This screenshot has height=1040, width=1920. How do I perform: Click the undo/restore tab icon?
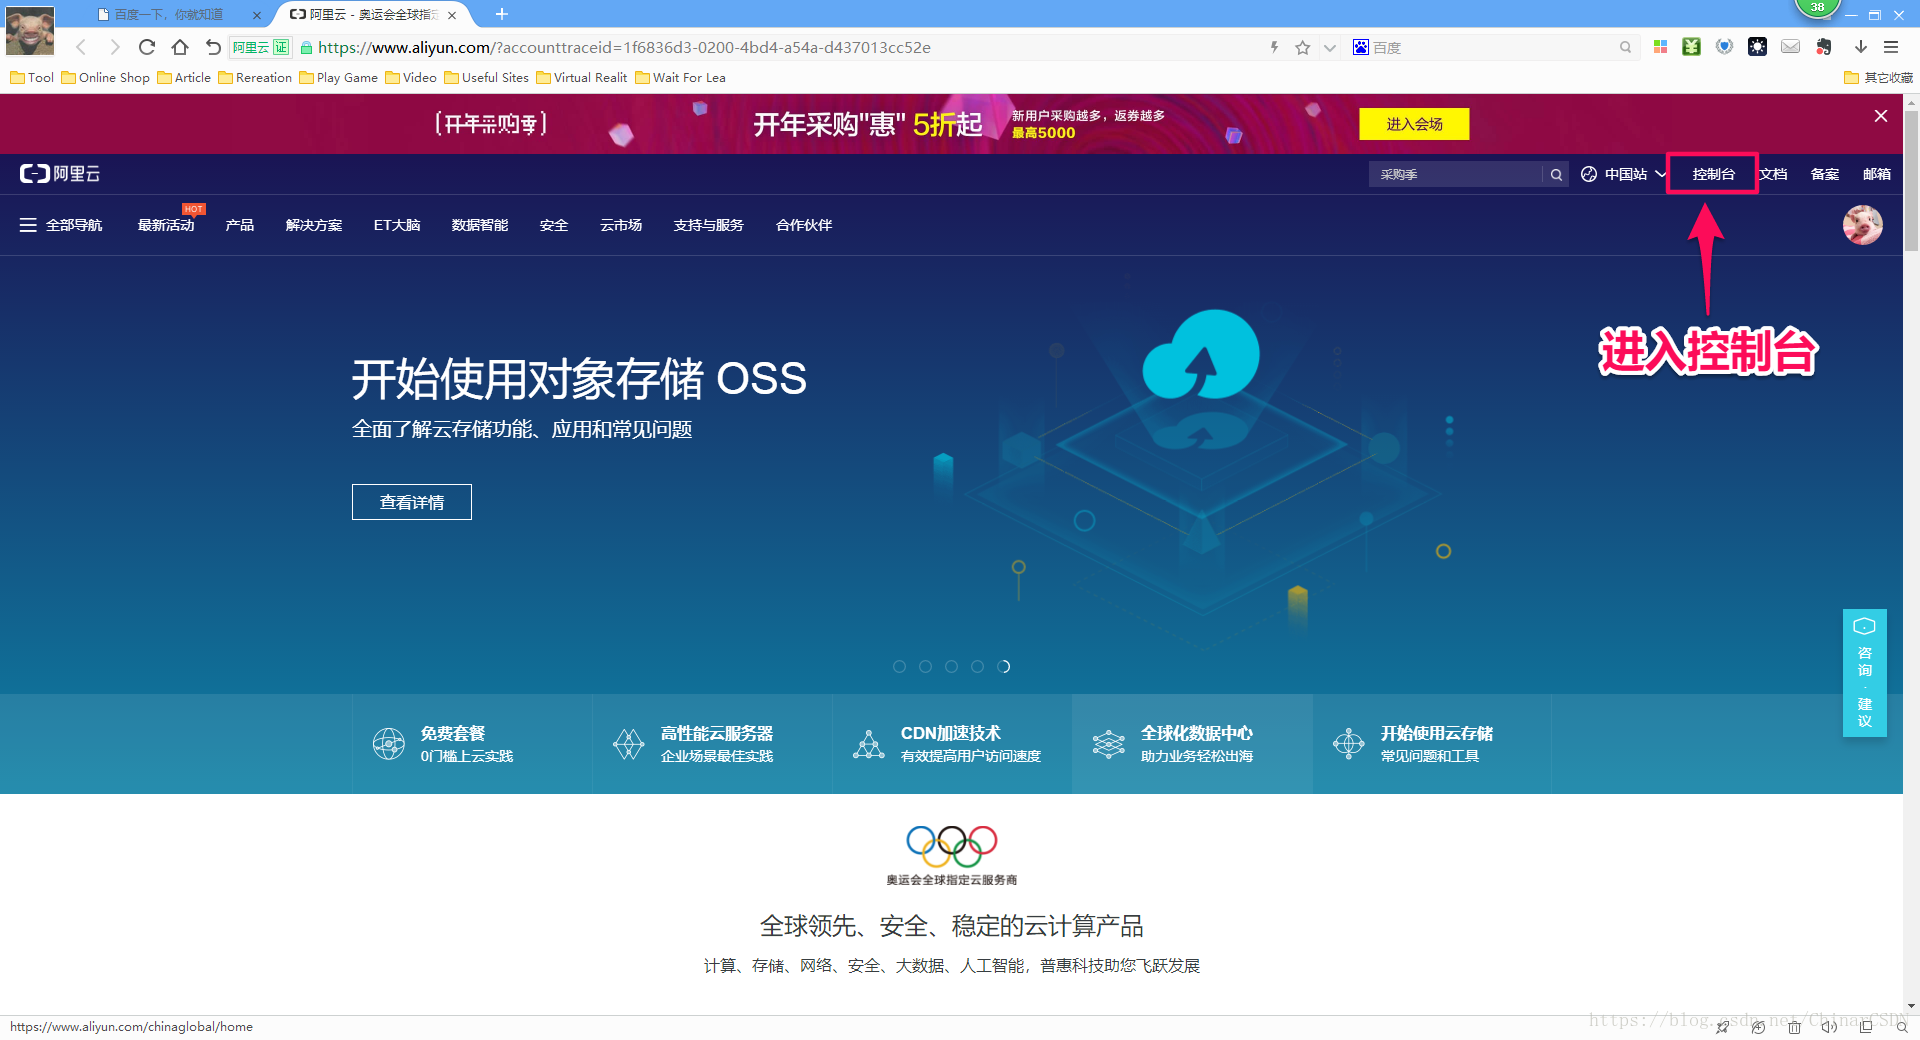pyautogui.click(x=213, y=47)
